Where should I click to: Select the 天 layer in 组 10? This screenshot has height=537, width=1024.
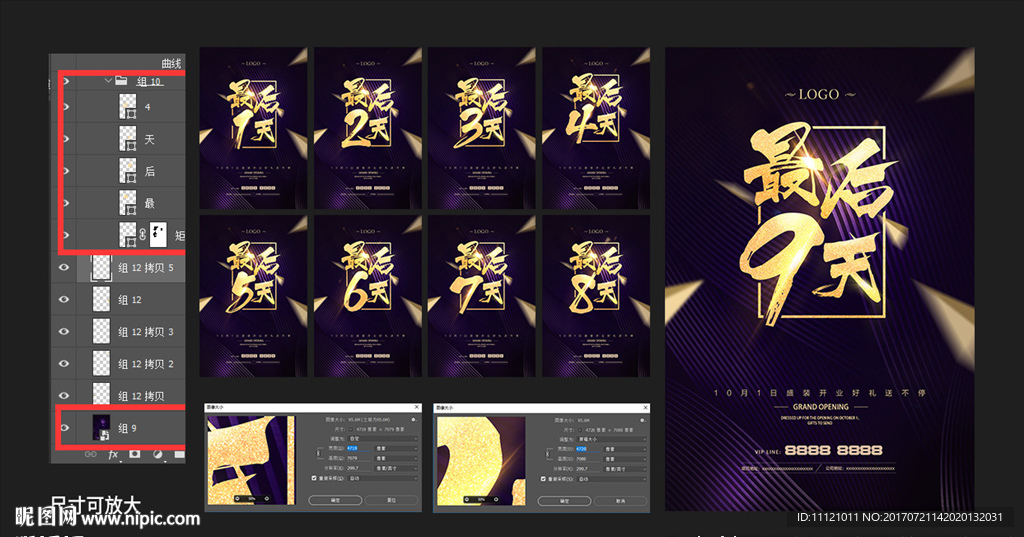pos(150,139)
